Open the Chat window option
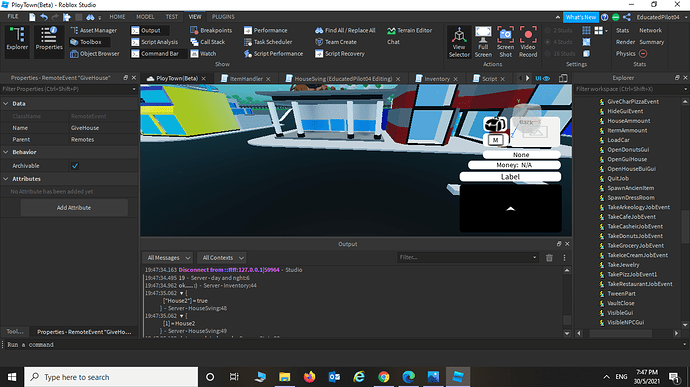This screenshot has height=387, width=690. click(x=393, y=42)
